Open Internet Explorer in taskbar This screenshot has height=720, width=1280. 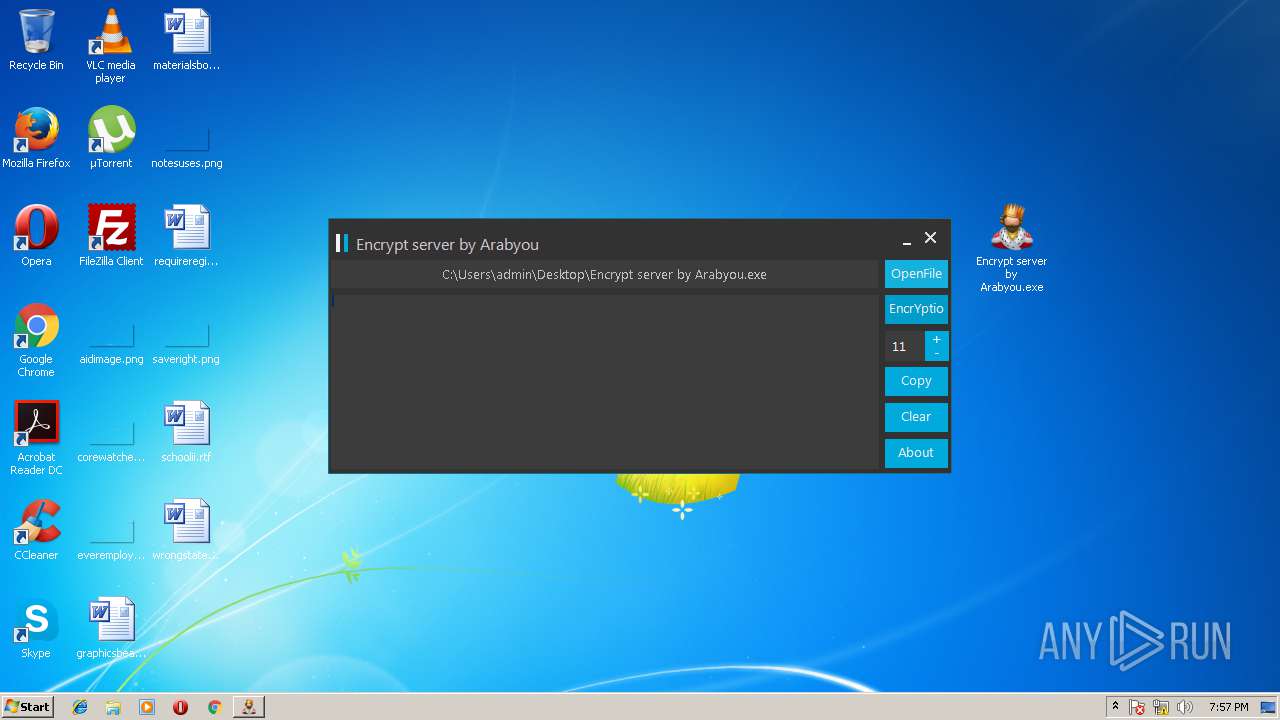(x=80, y=707)
